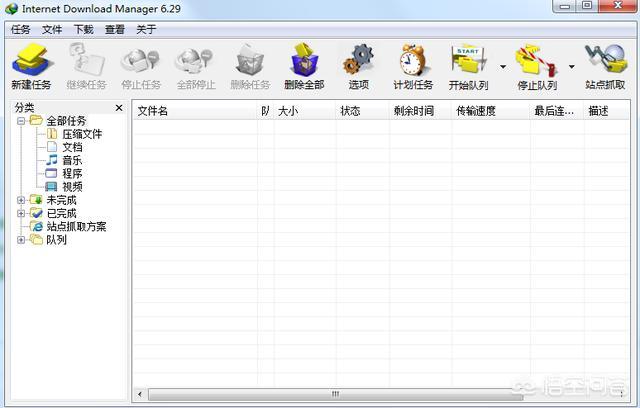Select the 视频 category
The width and height of the screenshot is (640, 408).
pyautogui.click(x=64, y=186)
